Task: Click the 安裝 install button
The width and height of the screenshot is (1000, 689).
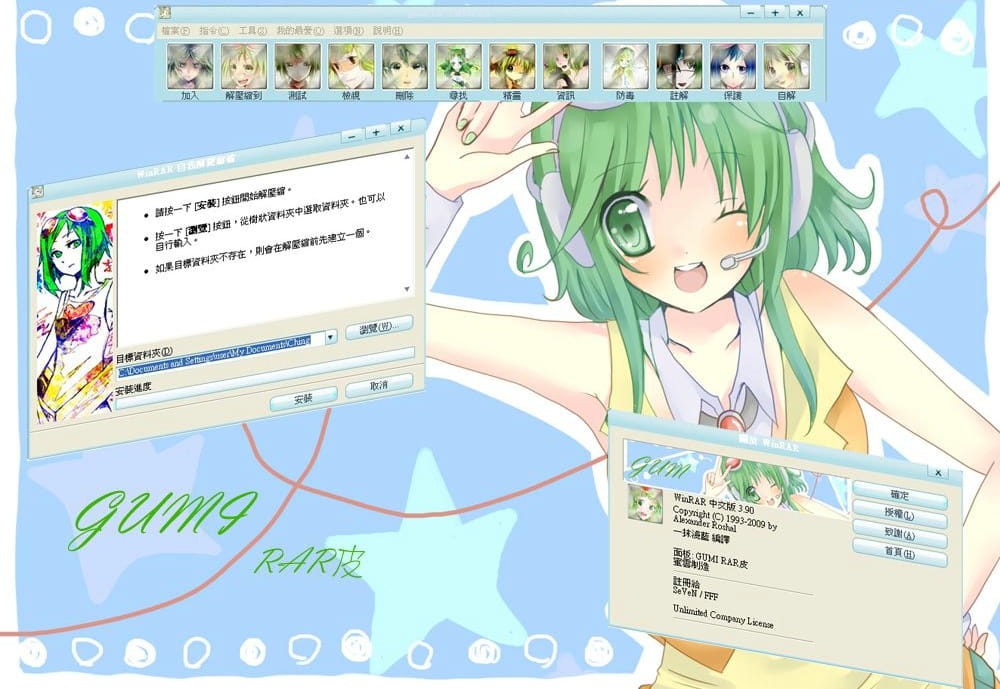Action: click(304, 399)
